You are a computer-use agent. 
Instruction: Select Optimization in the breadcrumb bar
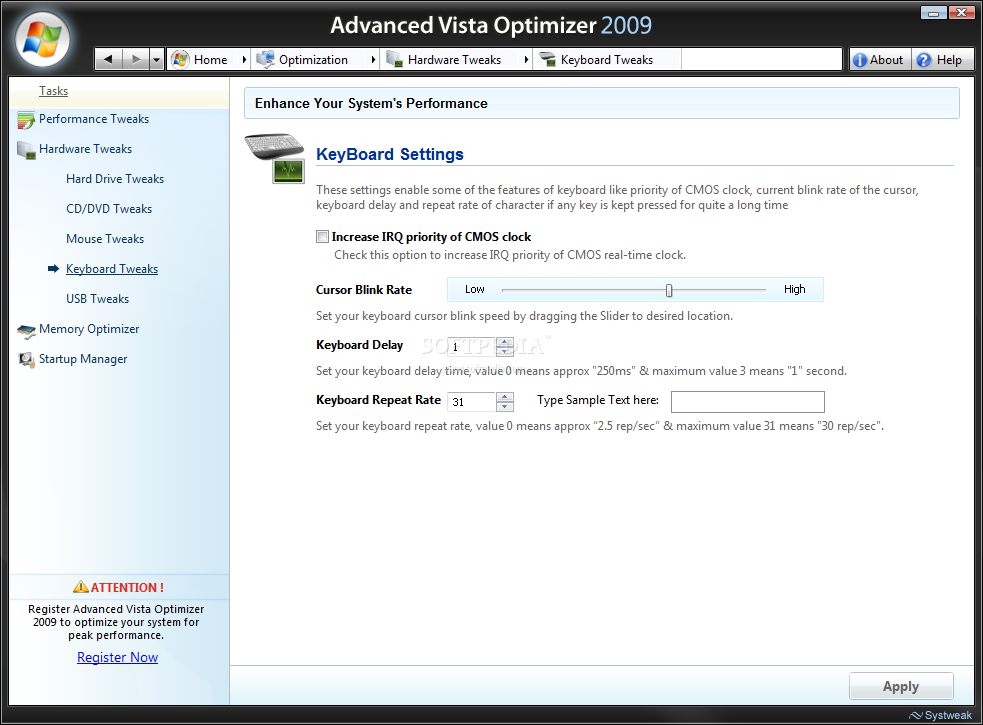[x=313, y=60]
